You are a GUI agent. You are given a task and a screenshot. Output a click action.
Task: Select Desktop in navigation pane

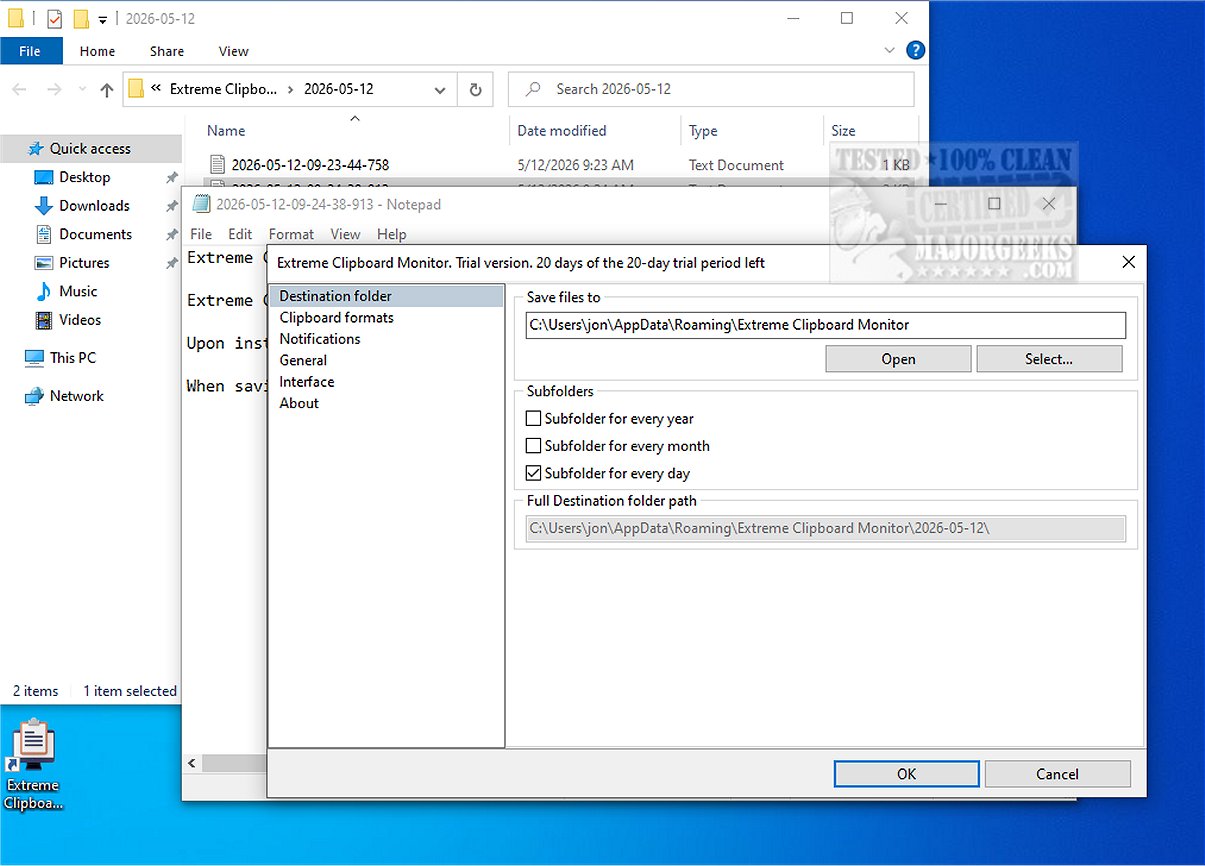pos(84,177)
